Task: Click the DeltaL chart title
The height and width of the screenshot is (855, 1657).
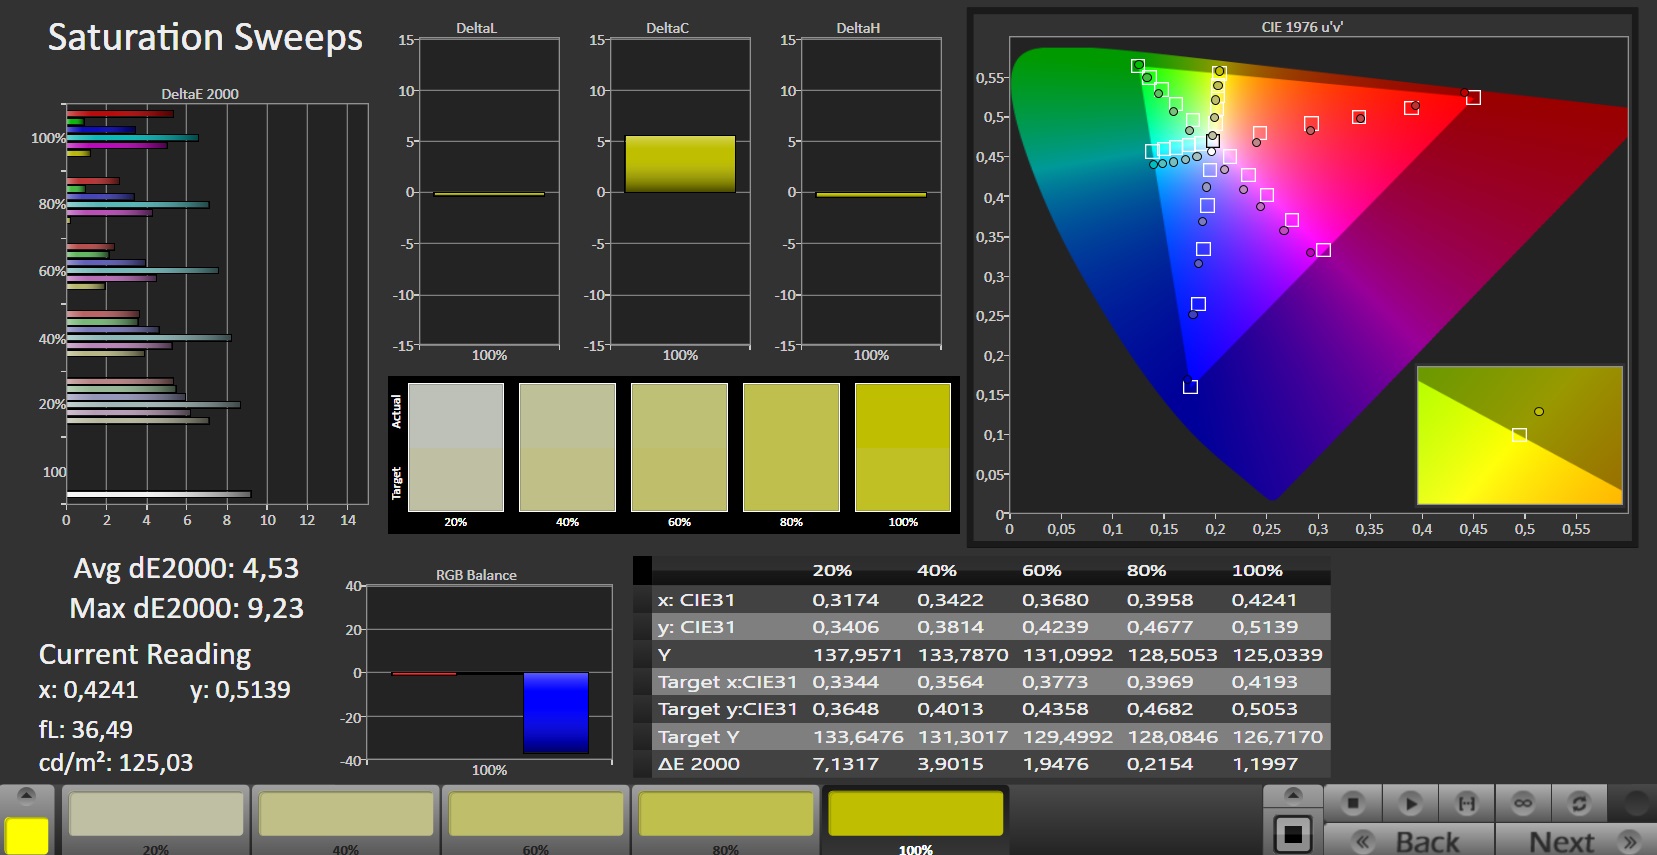Action: pyautogui.click(x=476, y=28)
